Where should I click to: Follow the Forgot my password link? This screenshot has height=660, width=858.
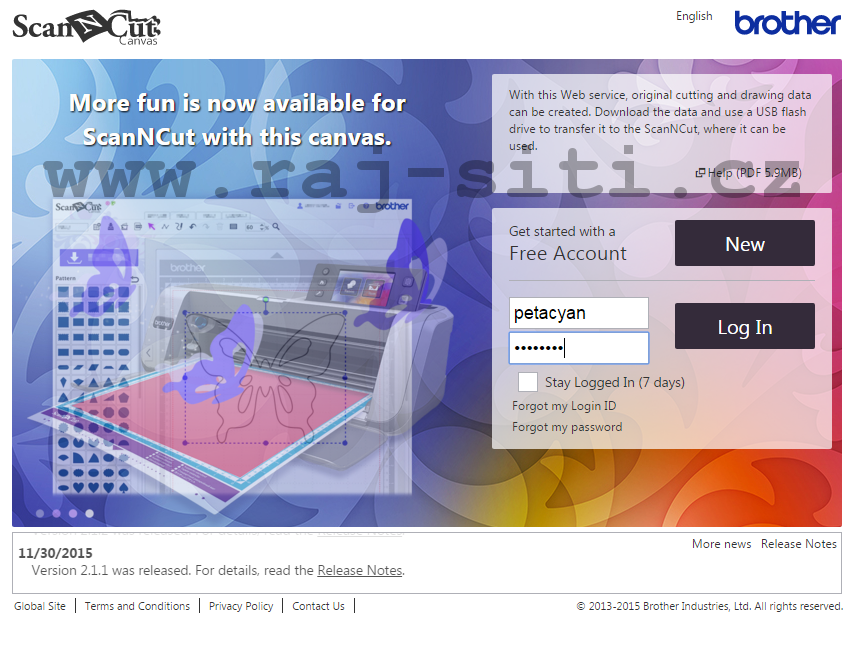click(x=567, y=427)
